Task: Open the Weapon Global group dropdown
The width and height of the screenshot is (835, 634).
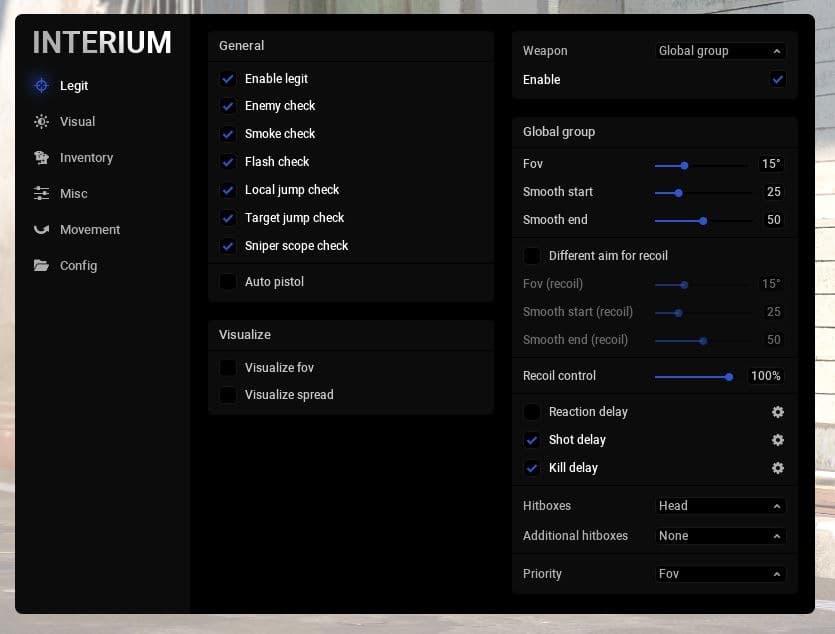Action: point(720,51)
